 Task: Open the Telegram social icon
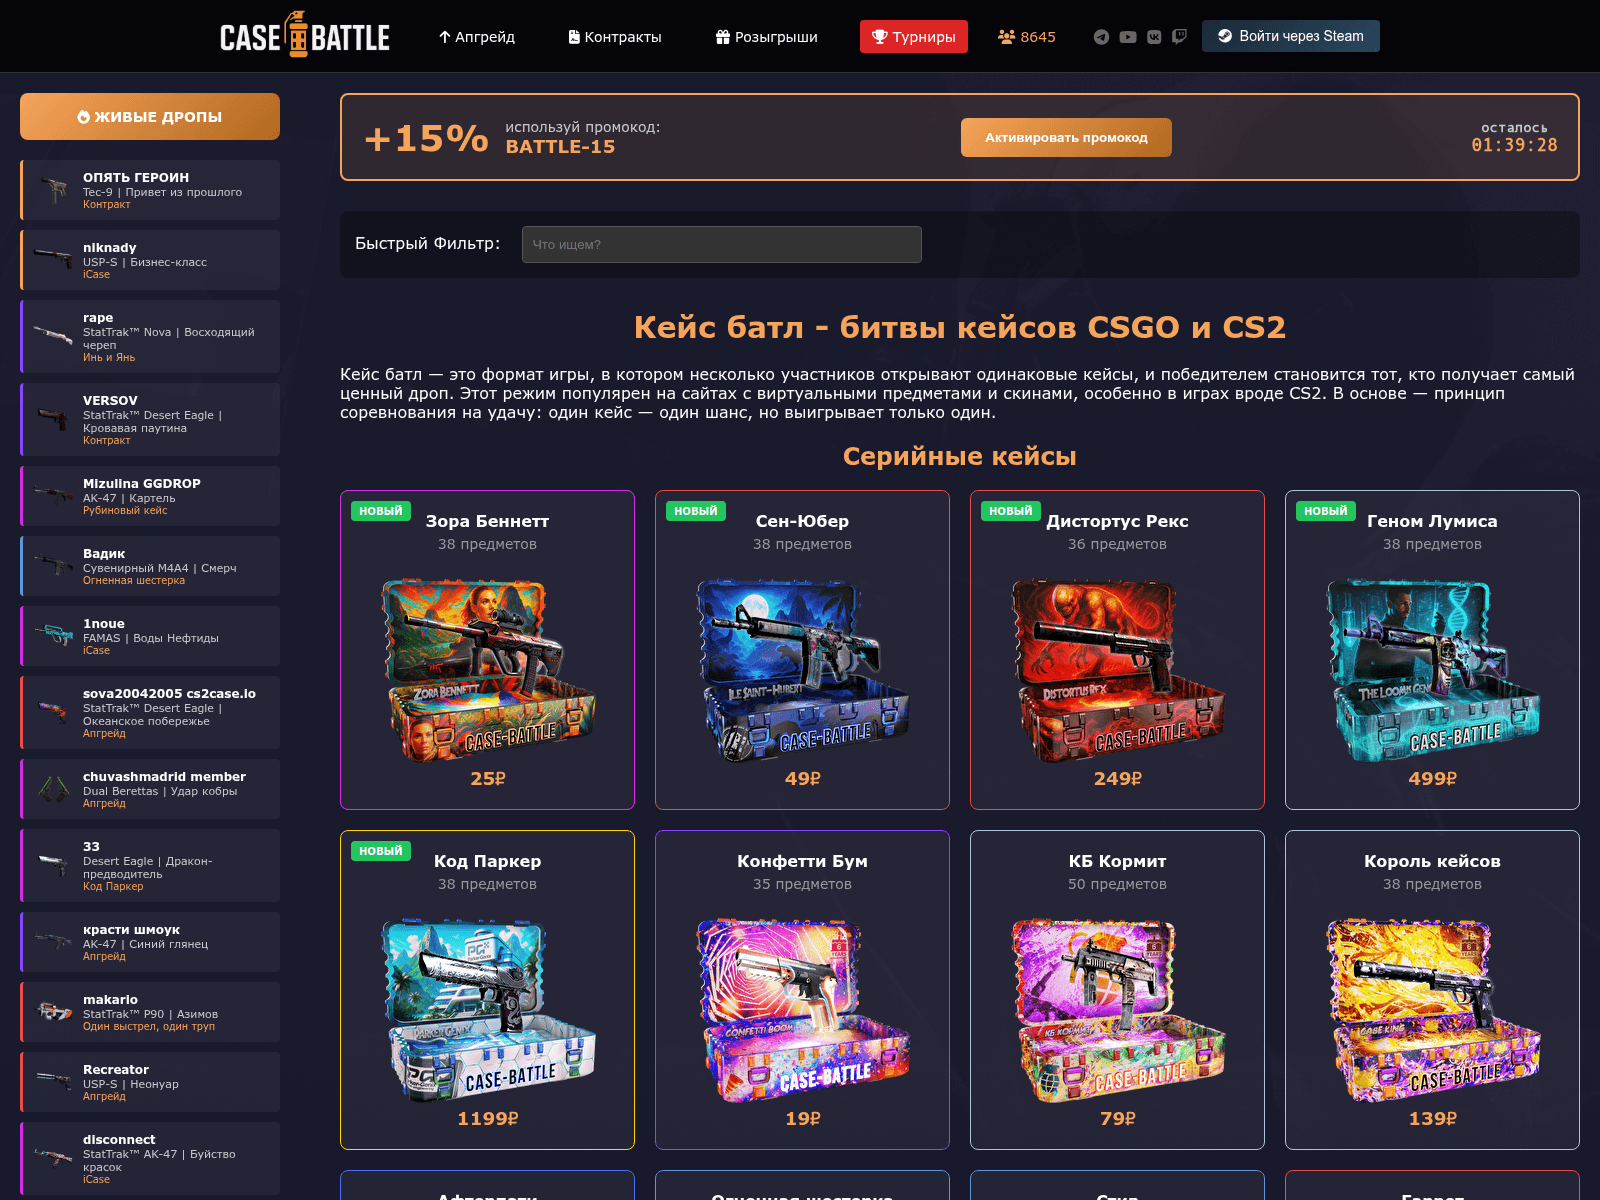pyautogui.click(x=1101, y=37)
